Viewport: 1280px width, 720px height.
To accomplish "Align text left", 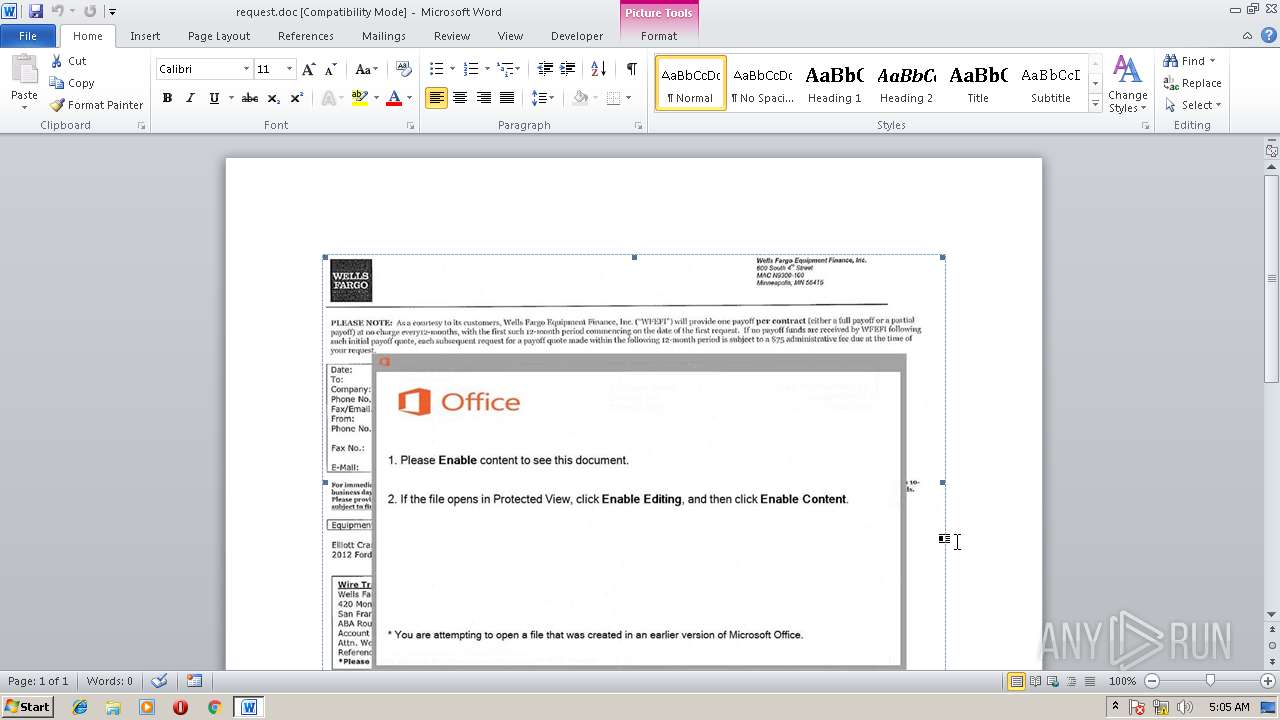I will click(x=436, y=98).
